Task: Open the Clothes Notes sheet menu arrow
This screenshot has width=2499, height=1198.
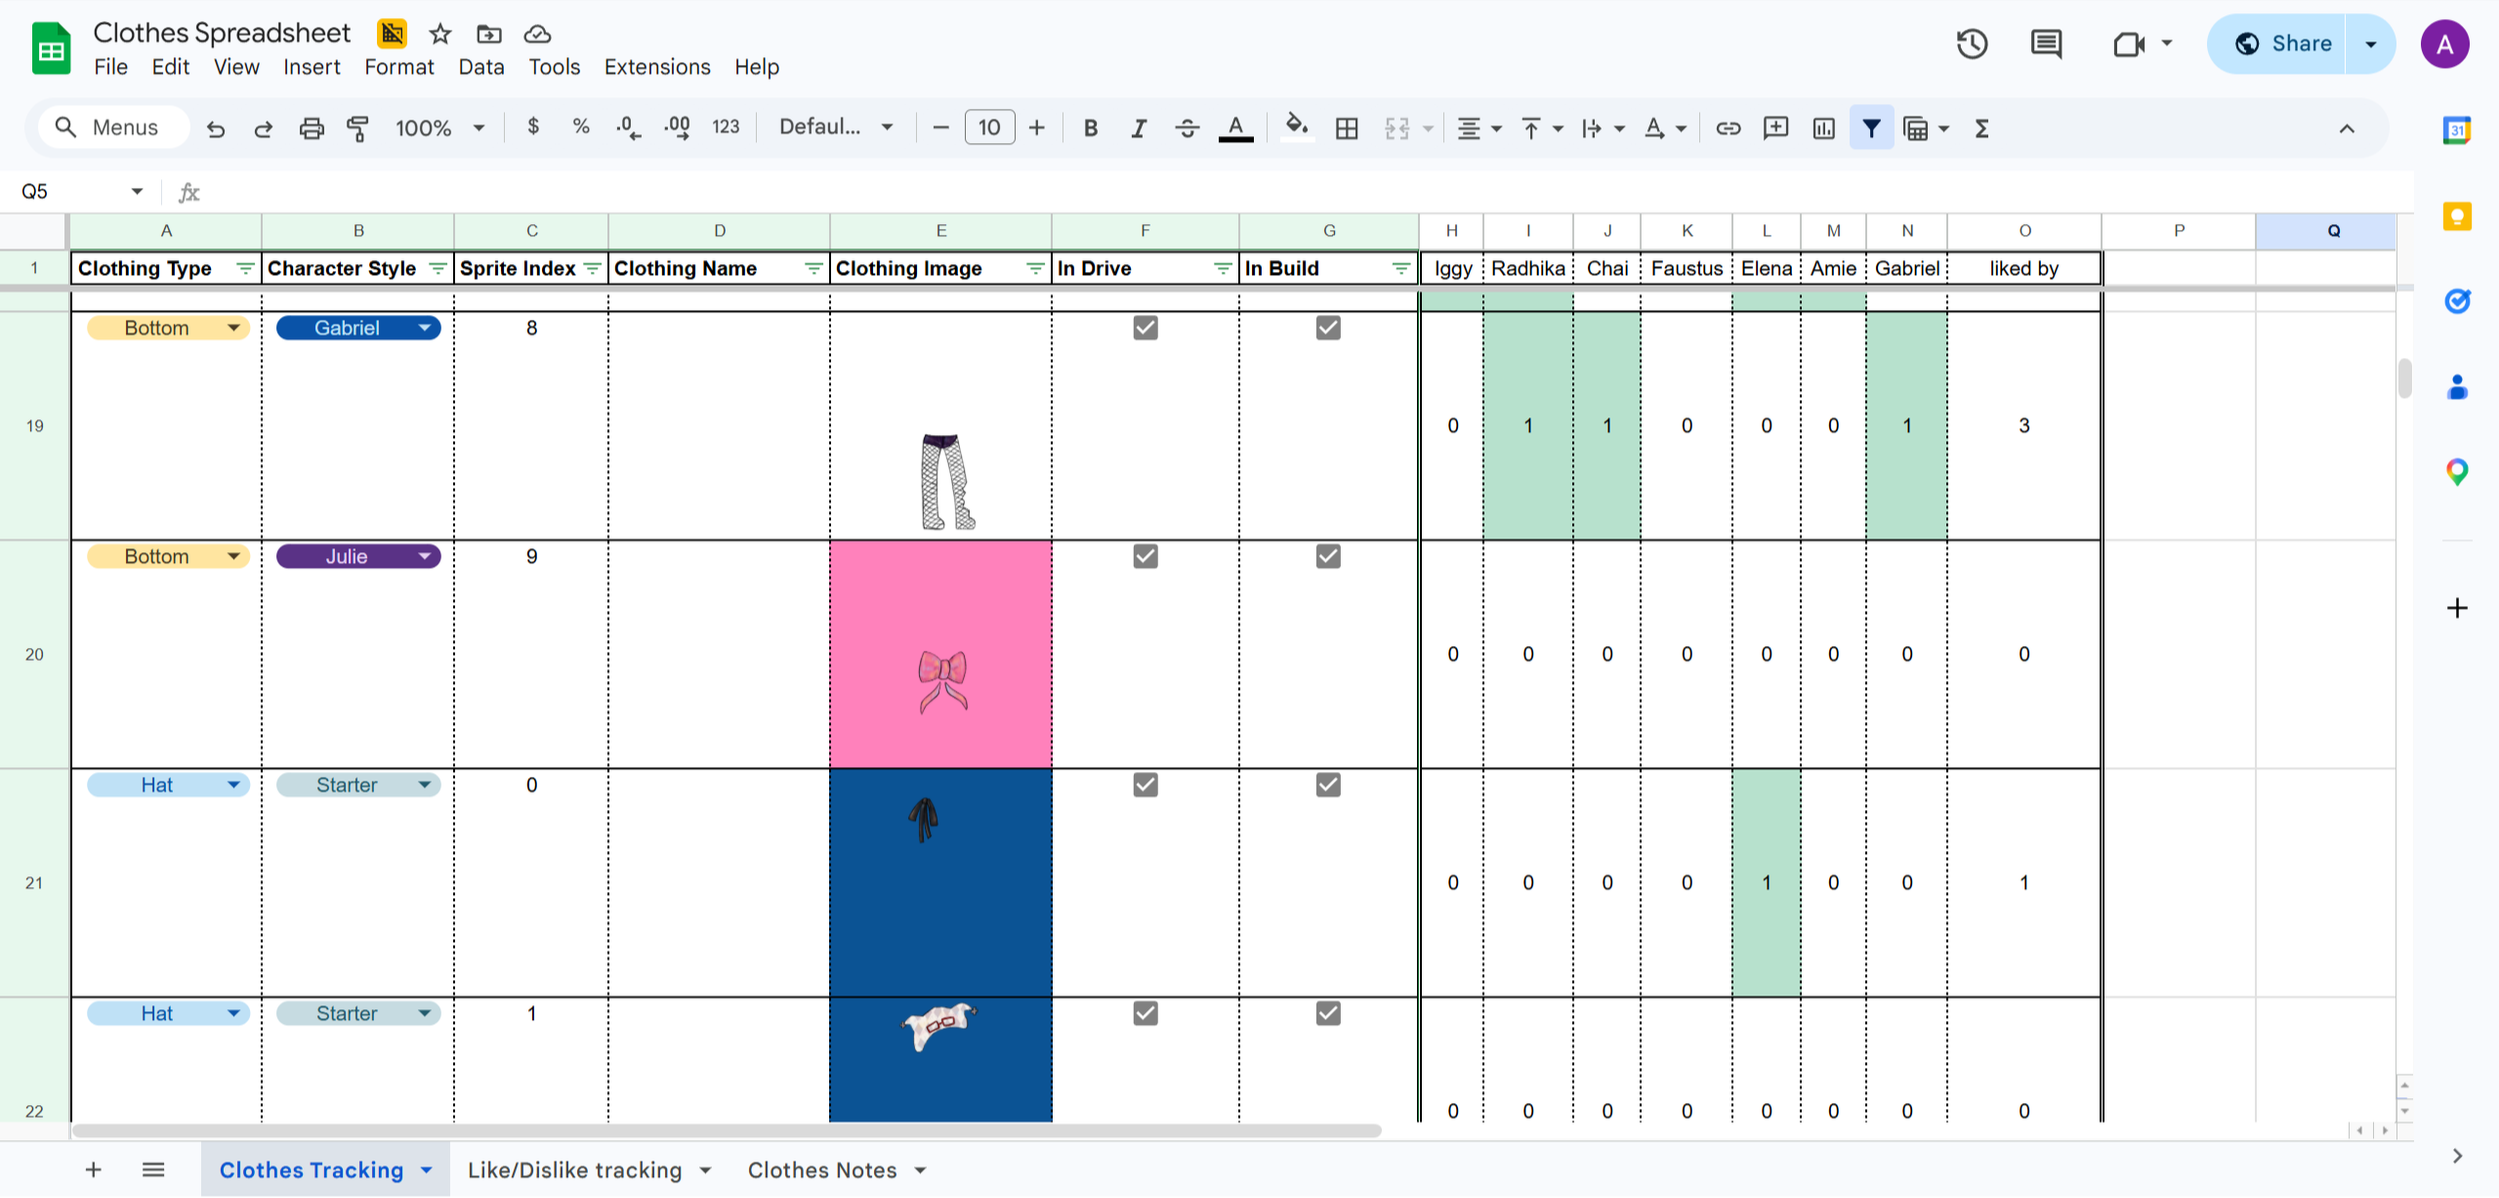Action: click(x=919, y=1169)
